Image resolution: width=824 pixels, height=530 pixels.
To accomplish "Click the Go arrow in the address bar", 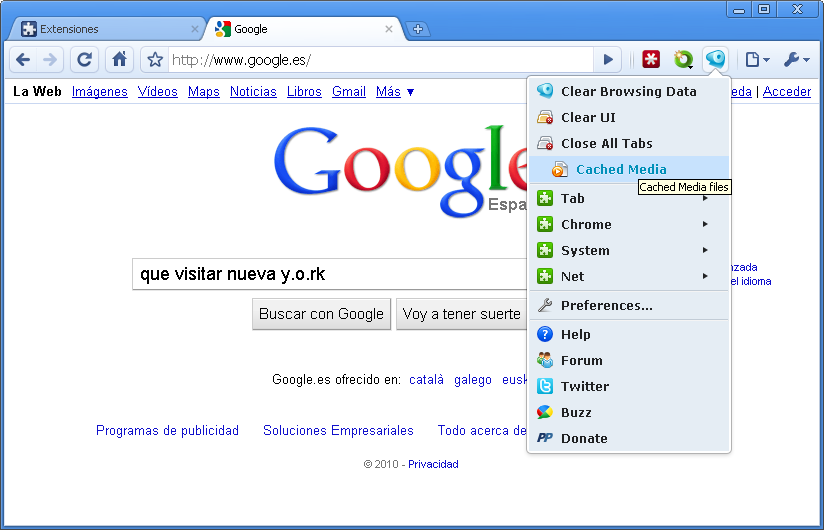I will 608,60.
